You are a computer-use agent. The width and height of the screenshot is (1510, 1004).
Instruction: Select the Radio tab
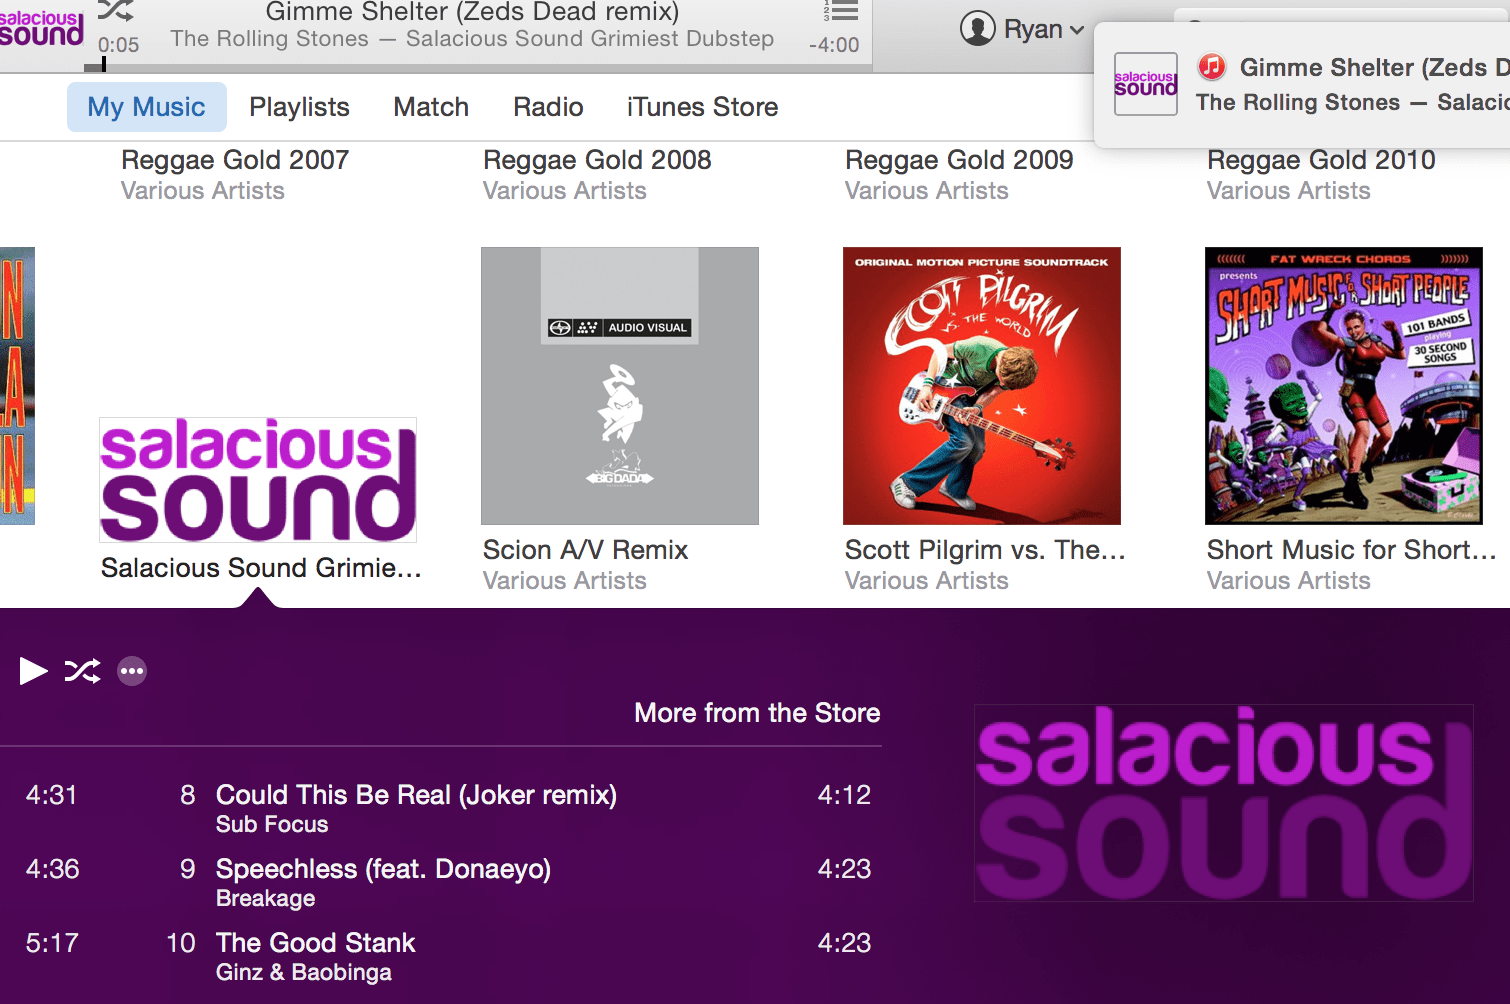(x=548, y=107)
